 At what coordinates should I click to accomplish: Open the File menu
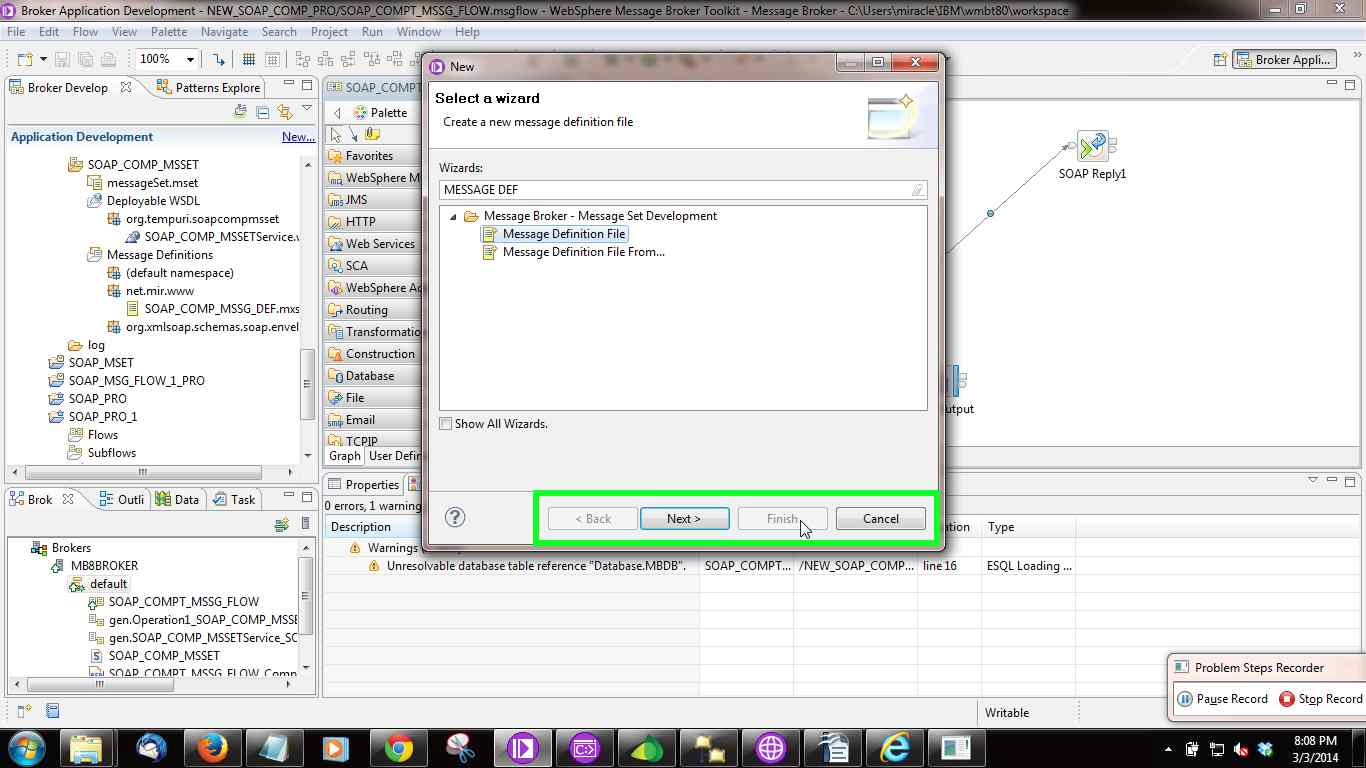tap(16, 32)
